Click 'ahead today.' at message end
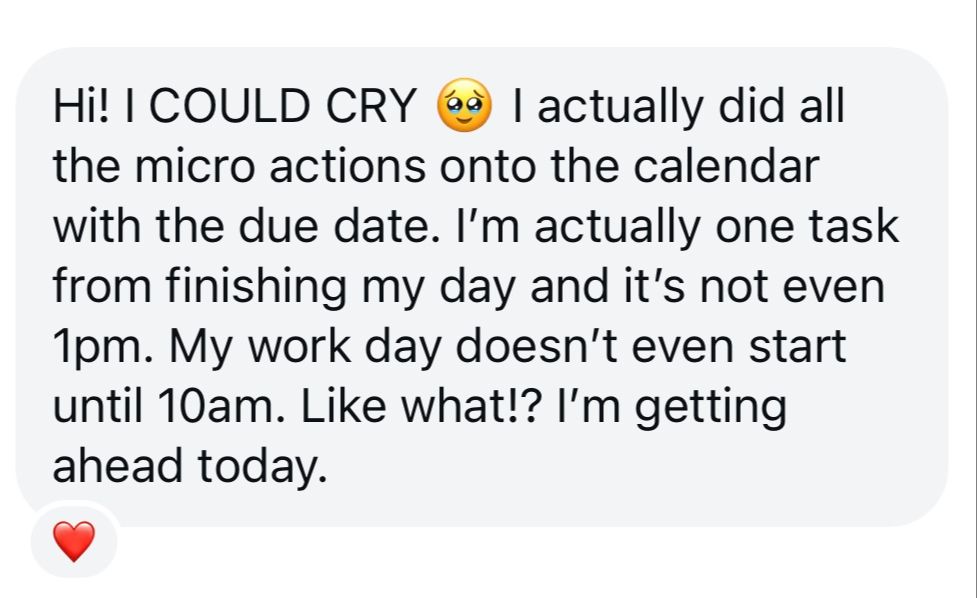Image resolution: width=977 pixels, height=598 pixels. coord(190,467)
